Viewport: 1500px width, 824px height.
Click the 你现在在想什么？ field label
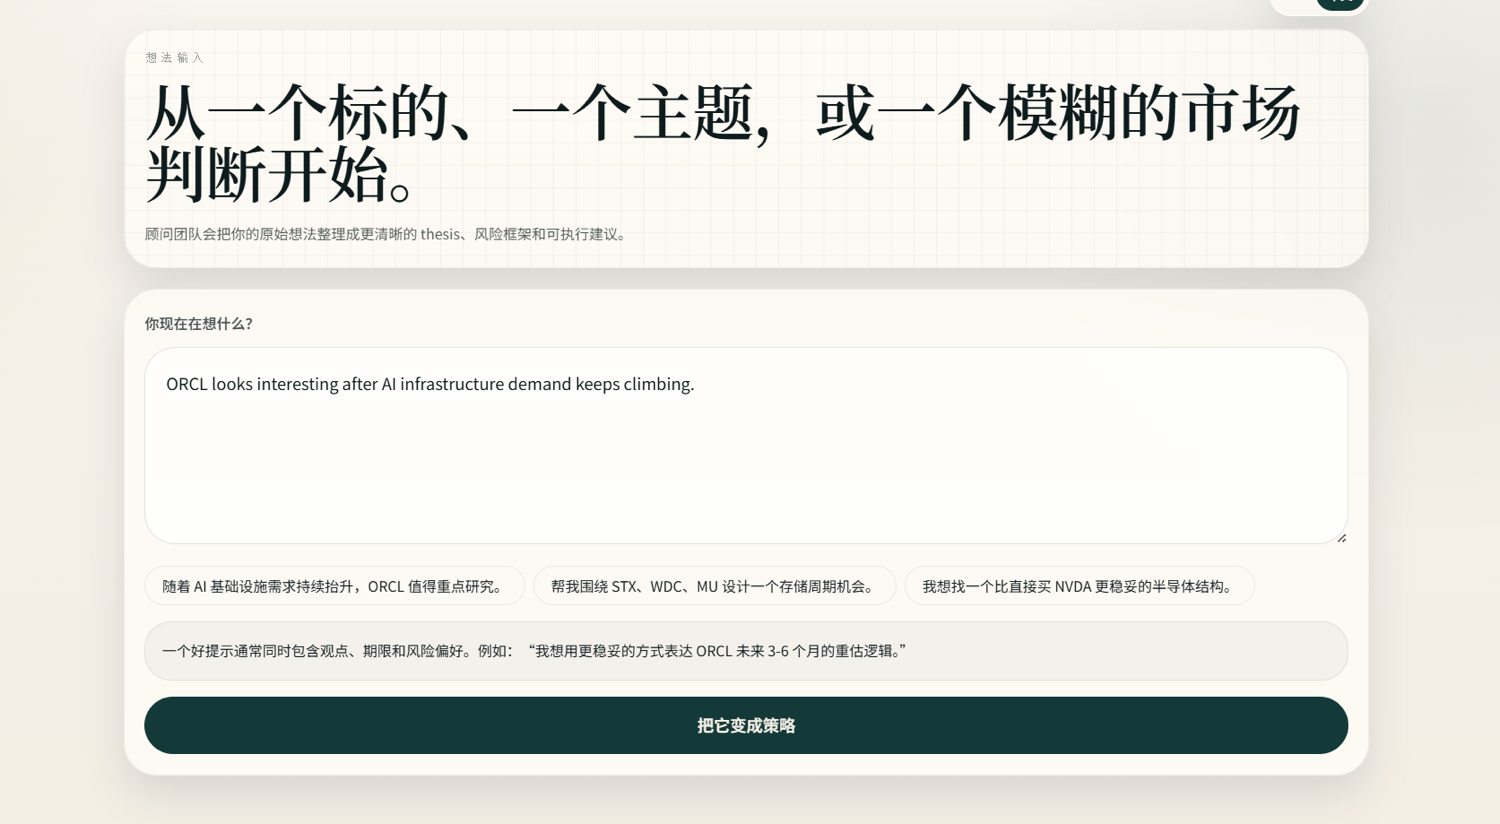pos(199,324)
